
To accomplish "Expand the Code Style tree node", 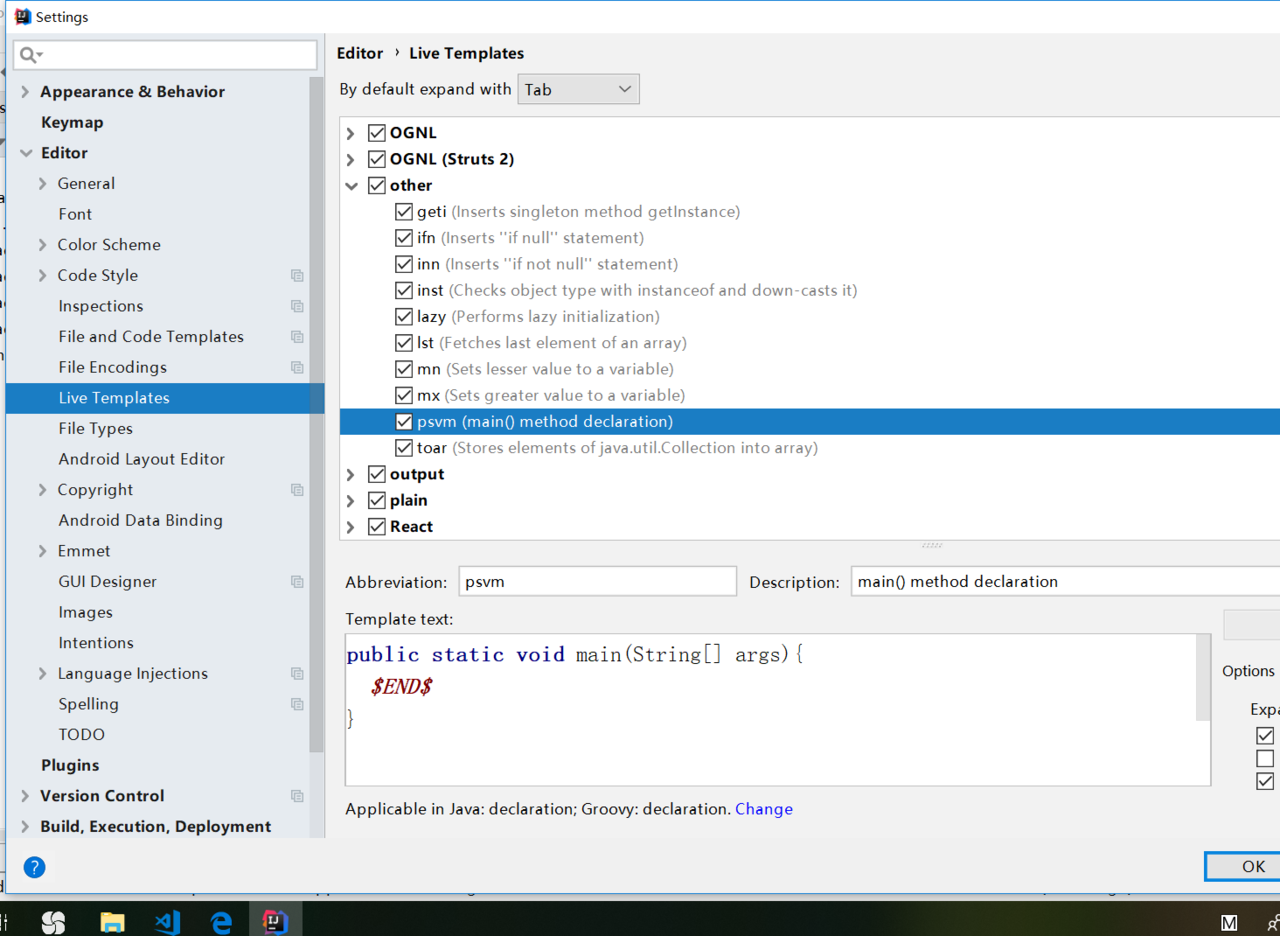I will (x=42, y=275).
